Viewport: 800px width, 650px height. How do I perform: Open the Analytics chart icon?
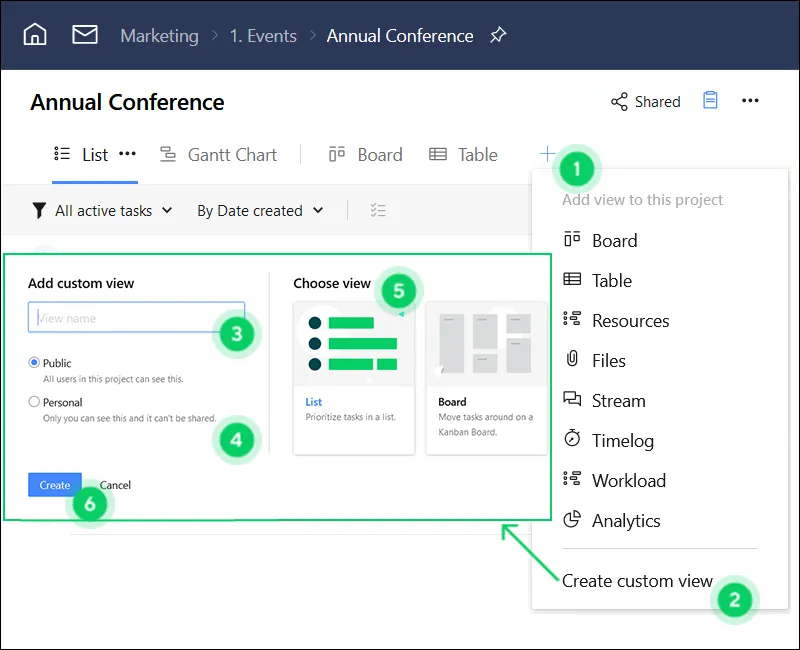point(574,520)
